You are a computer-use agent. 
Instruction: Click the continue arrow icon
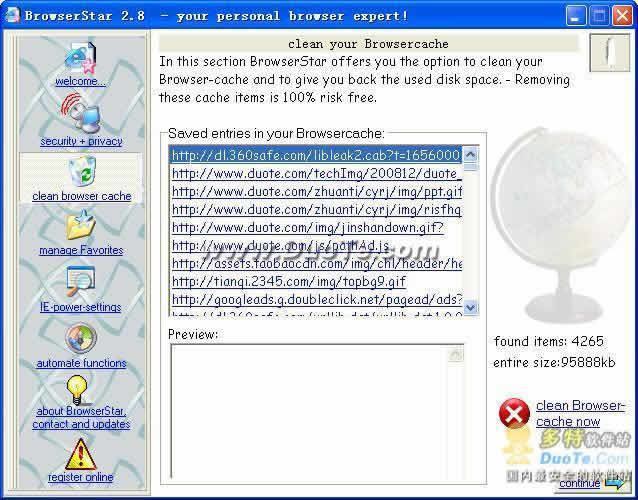pos(615,483)
